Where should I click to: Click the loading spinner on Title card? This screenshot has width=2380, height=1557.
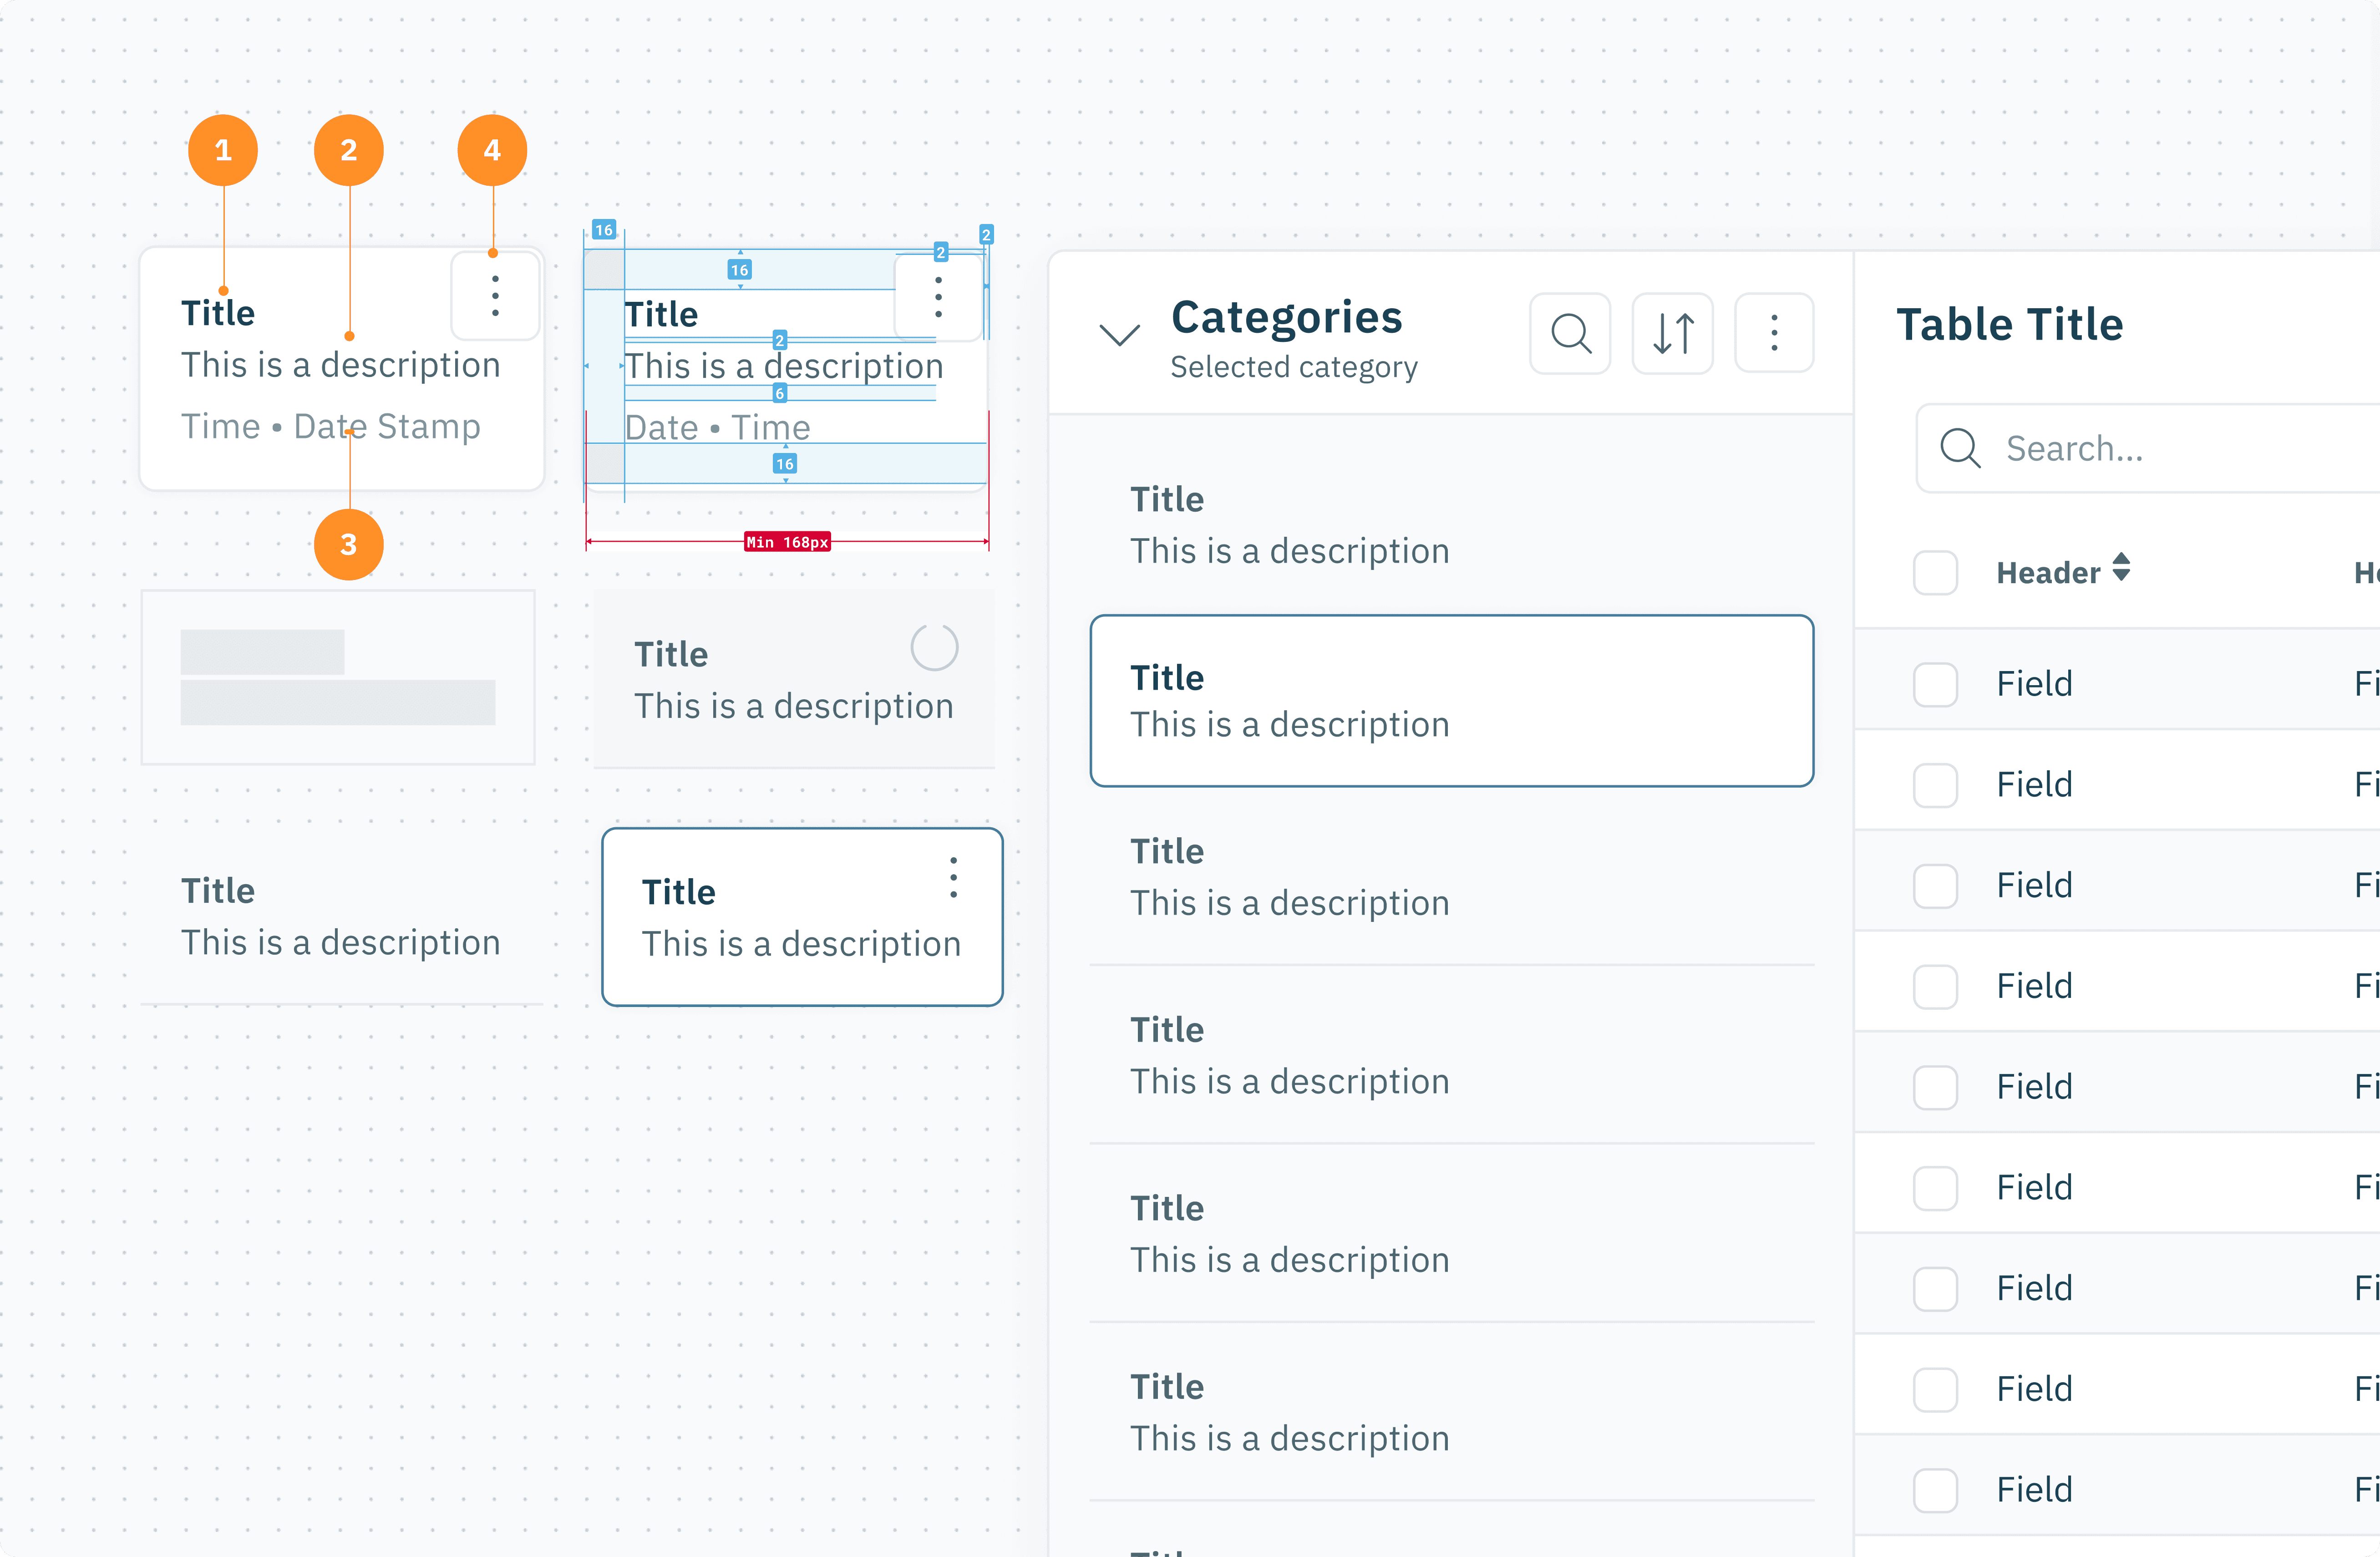click(x=934, y=647)
